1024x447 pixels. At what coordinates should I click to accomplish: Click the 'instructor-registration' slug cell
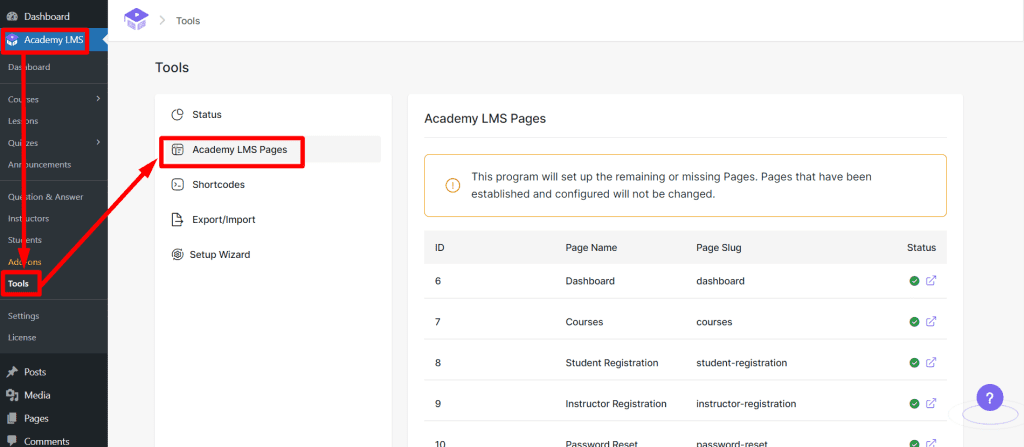tap(746, 403)
